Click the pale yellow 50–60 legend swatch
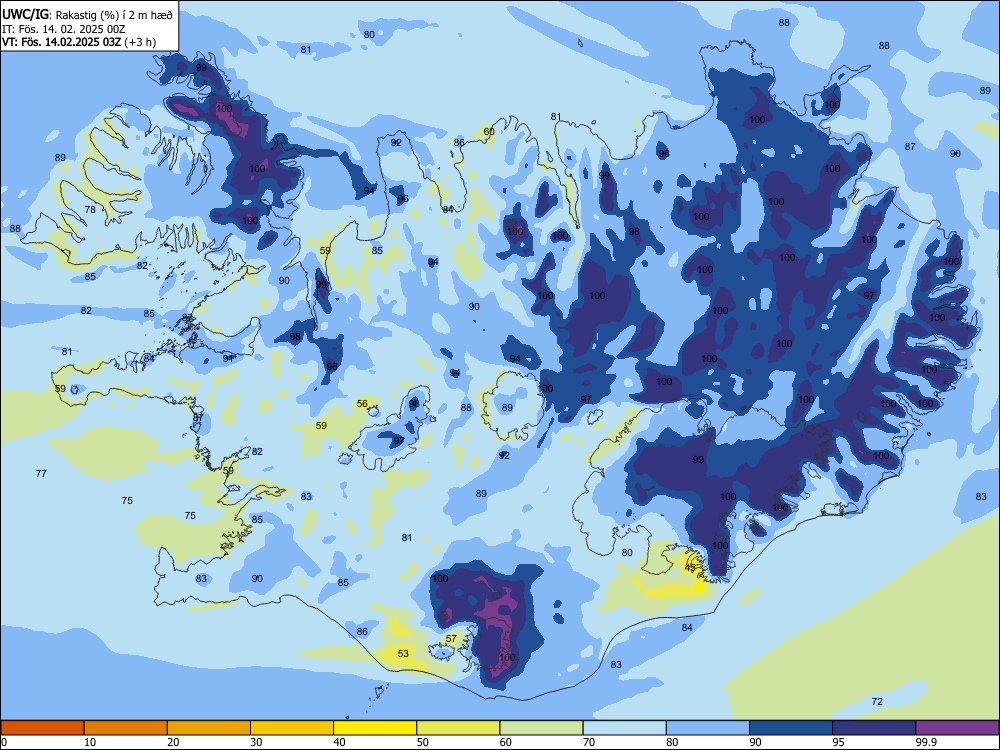1000x750 pixels. (x=458, y=728)
